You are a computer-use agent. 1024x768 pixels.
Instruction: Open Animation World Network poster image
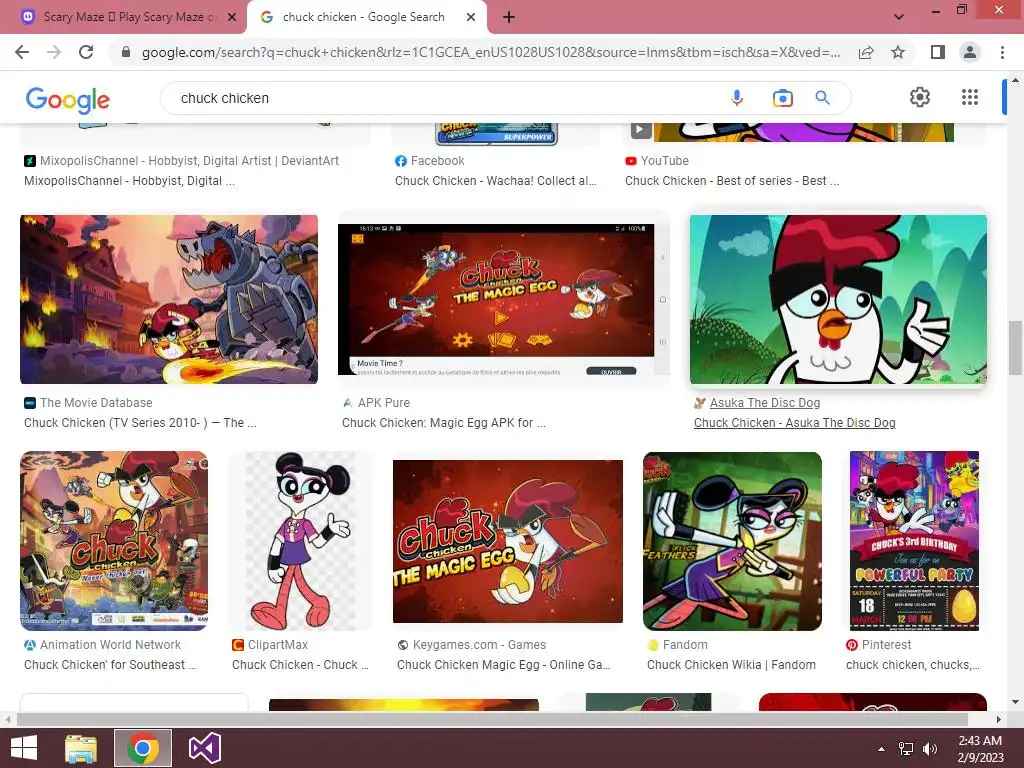(114, 541)
